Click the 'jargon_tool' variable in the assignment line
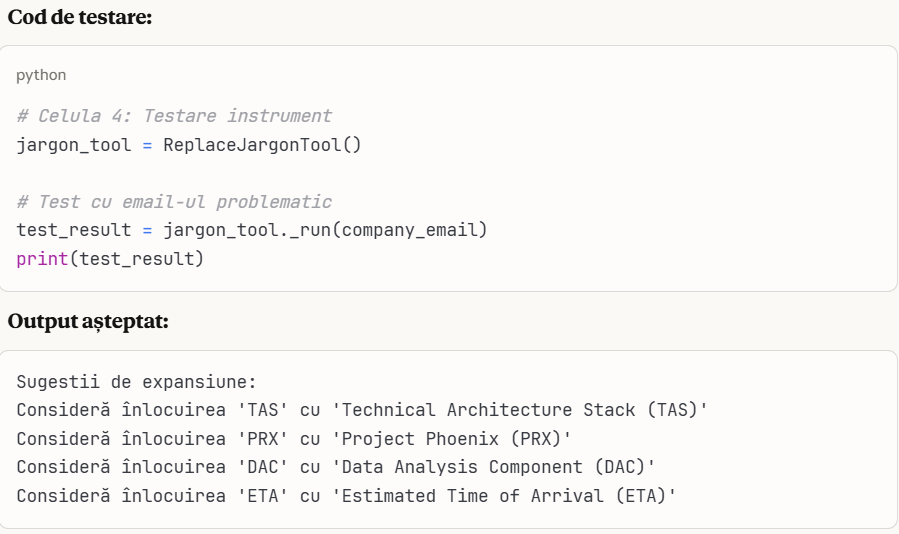The width and height of the screenshot is (899, 534). click(74, 145)
